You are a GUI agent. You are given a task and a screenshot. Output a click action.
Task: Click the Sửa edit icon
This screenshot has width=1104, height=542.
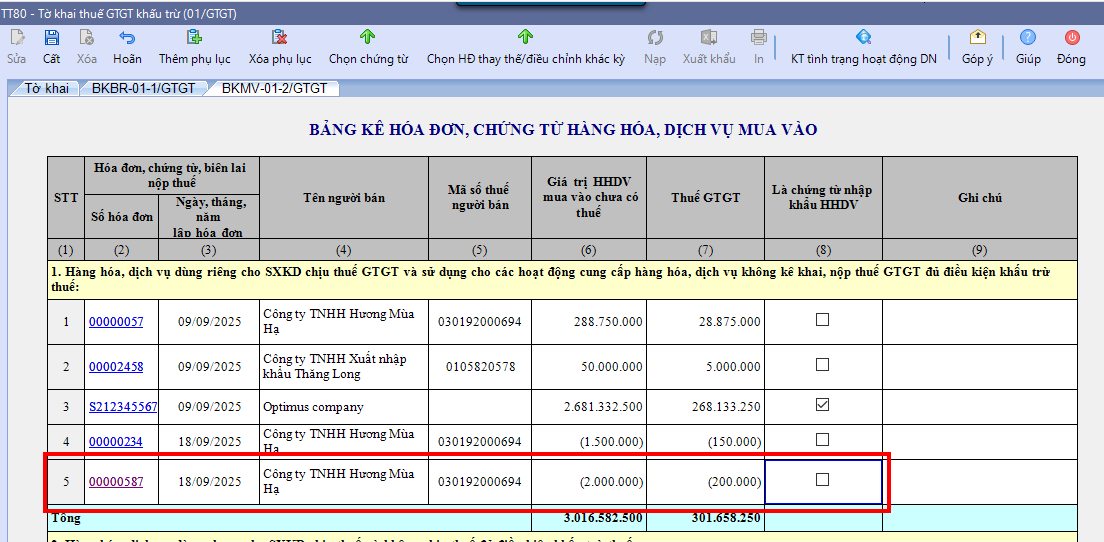(x=17, y=38)
